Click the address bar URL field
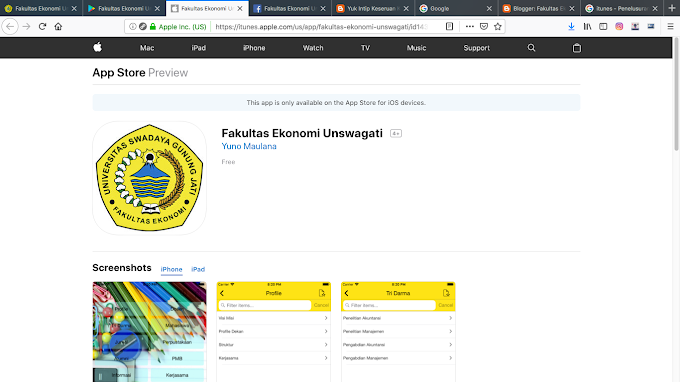This screenshot has width=680, height=382. point(321,26)
